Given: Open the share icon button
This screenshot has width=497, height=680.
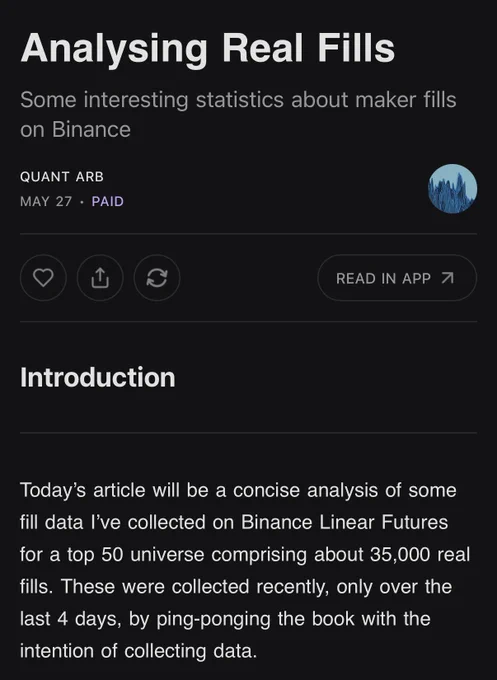Looking at the screenshot, I should coord(100,278).
